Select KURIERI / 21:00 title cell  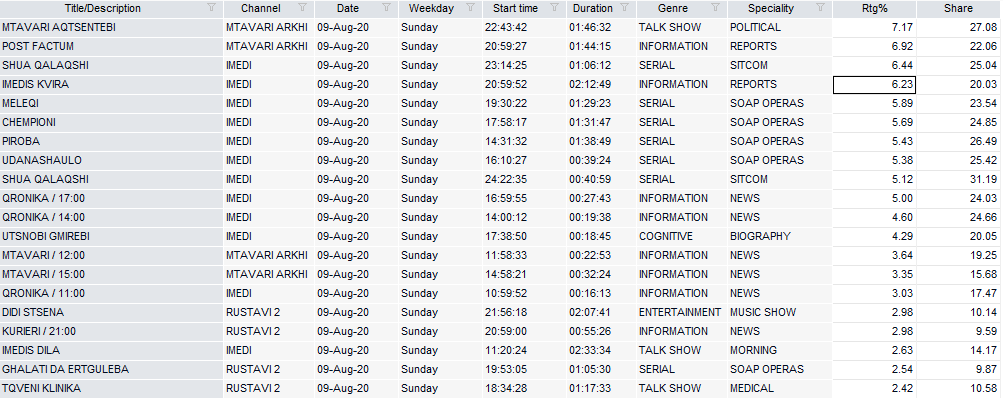coord(111,331)
